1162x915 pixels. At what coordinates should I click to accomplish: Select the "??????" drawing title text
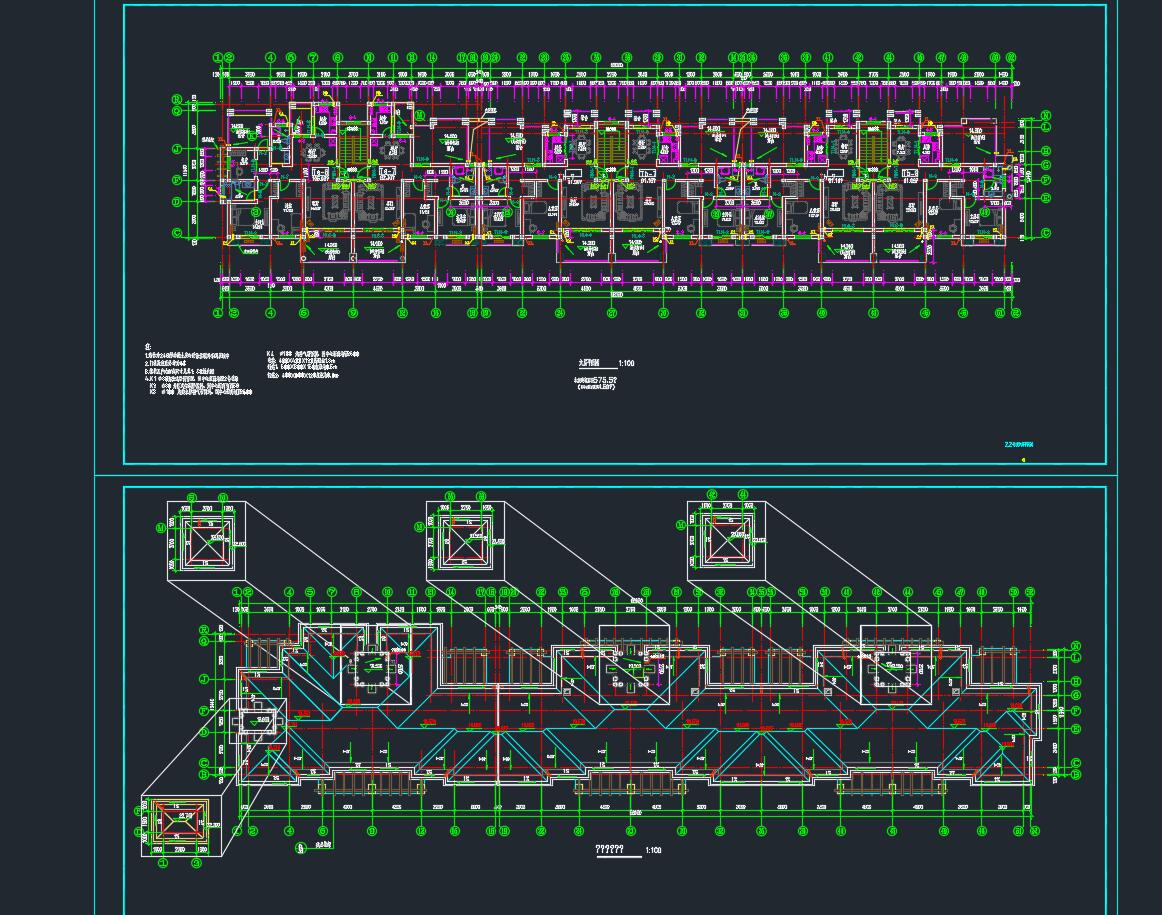click(610, 849)
